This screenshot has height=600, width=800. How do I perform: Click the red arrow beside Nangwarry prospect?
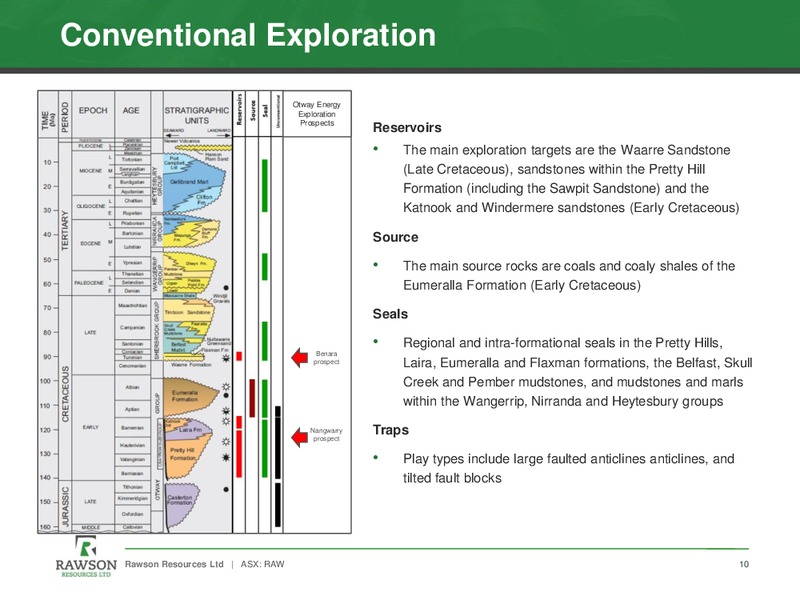click(299, 437)
